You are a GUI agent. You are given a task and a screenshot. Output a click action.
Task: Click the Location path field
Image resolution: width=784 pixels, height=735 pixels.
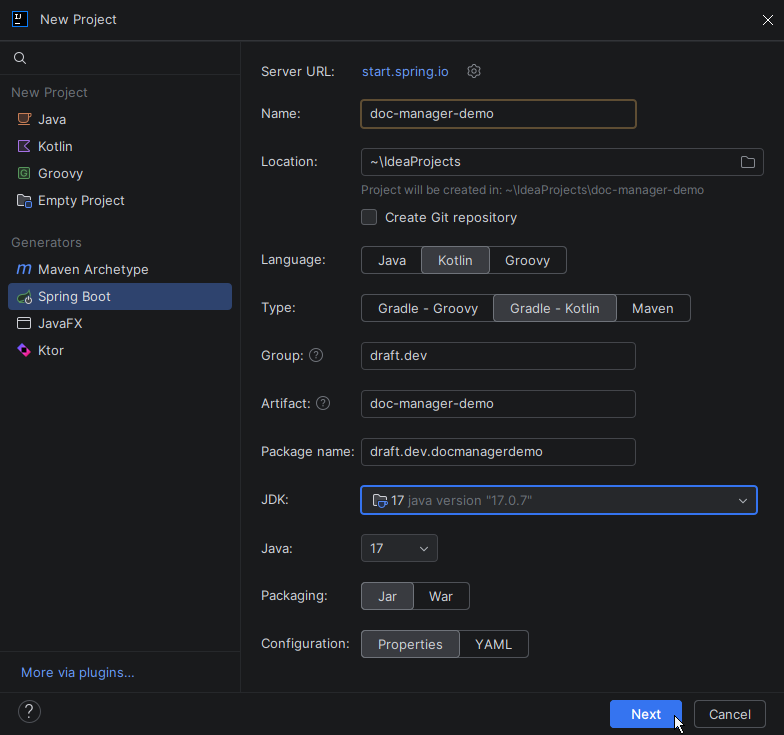point(562,162)
